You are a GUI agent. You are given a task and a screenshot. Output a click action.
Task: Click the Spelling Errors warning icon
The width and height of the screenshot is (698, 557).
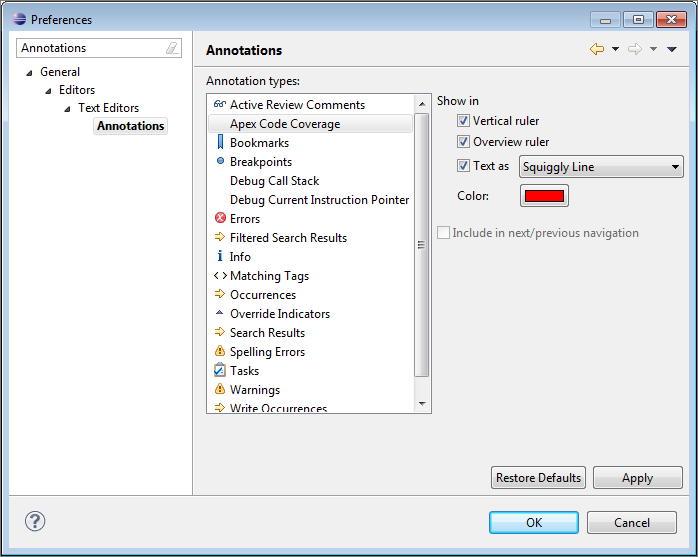219,351
